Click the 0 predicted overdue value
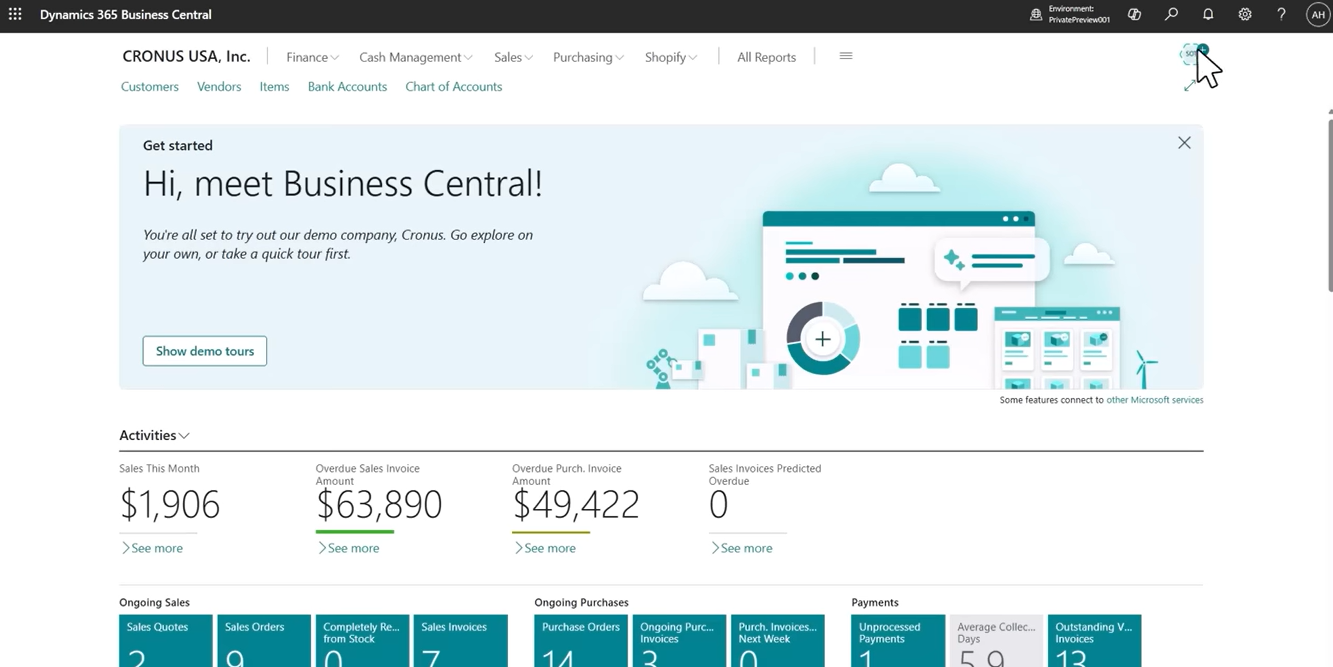The image size is (1333, 667). pyautogui.click(x=719, y=505)
